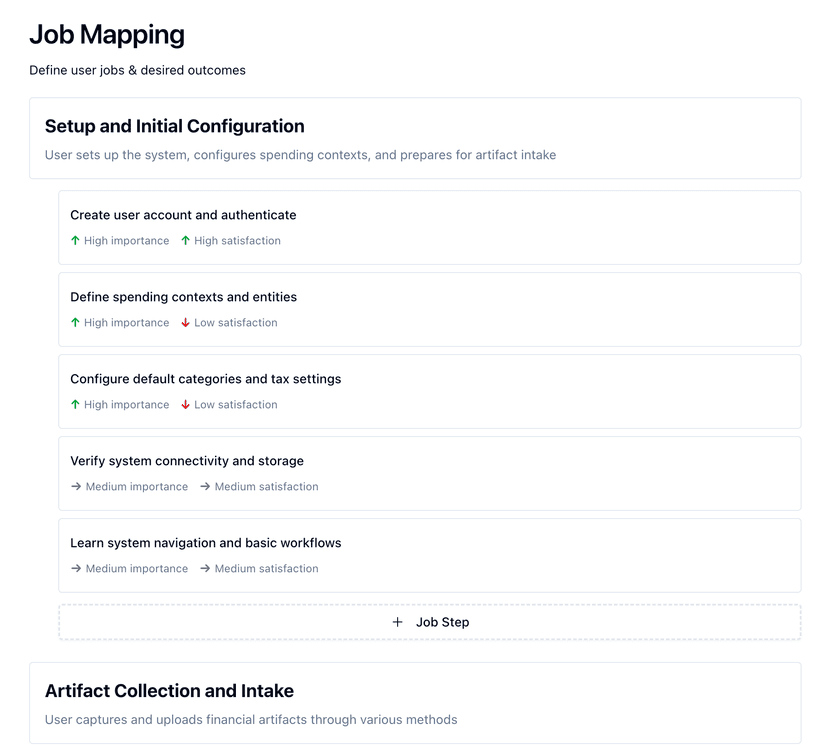Click the Job Mapping page title

[x=106, y=34]
